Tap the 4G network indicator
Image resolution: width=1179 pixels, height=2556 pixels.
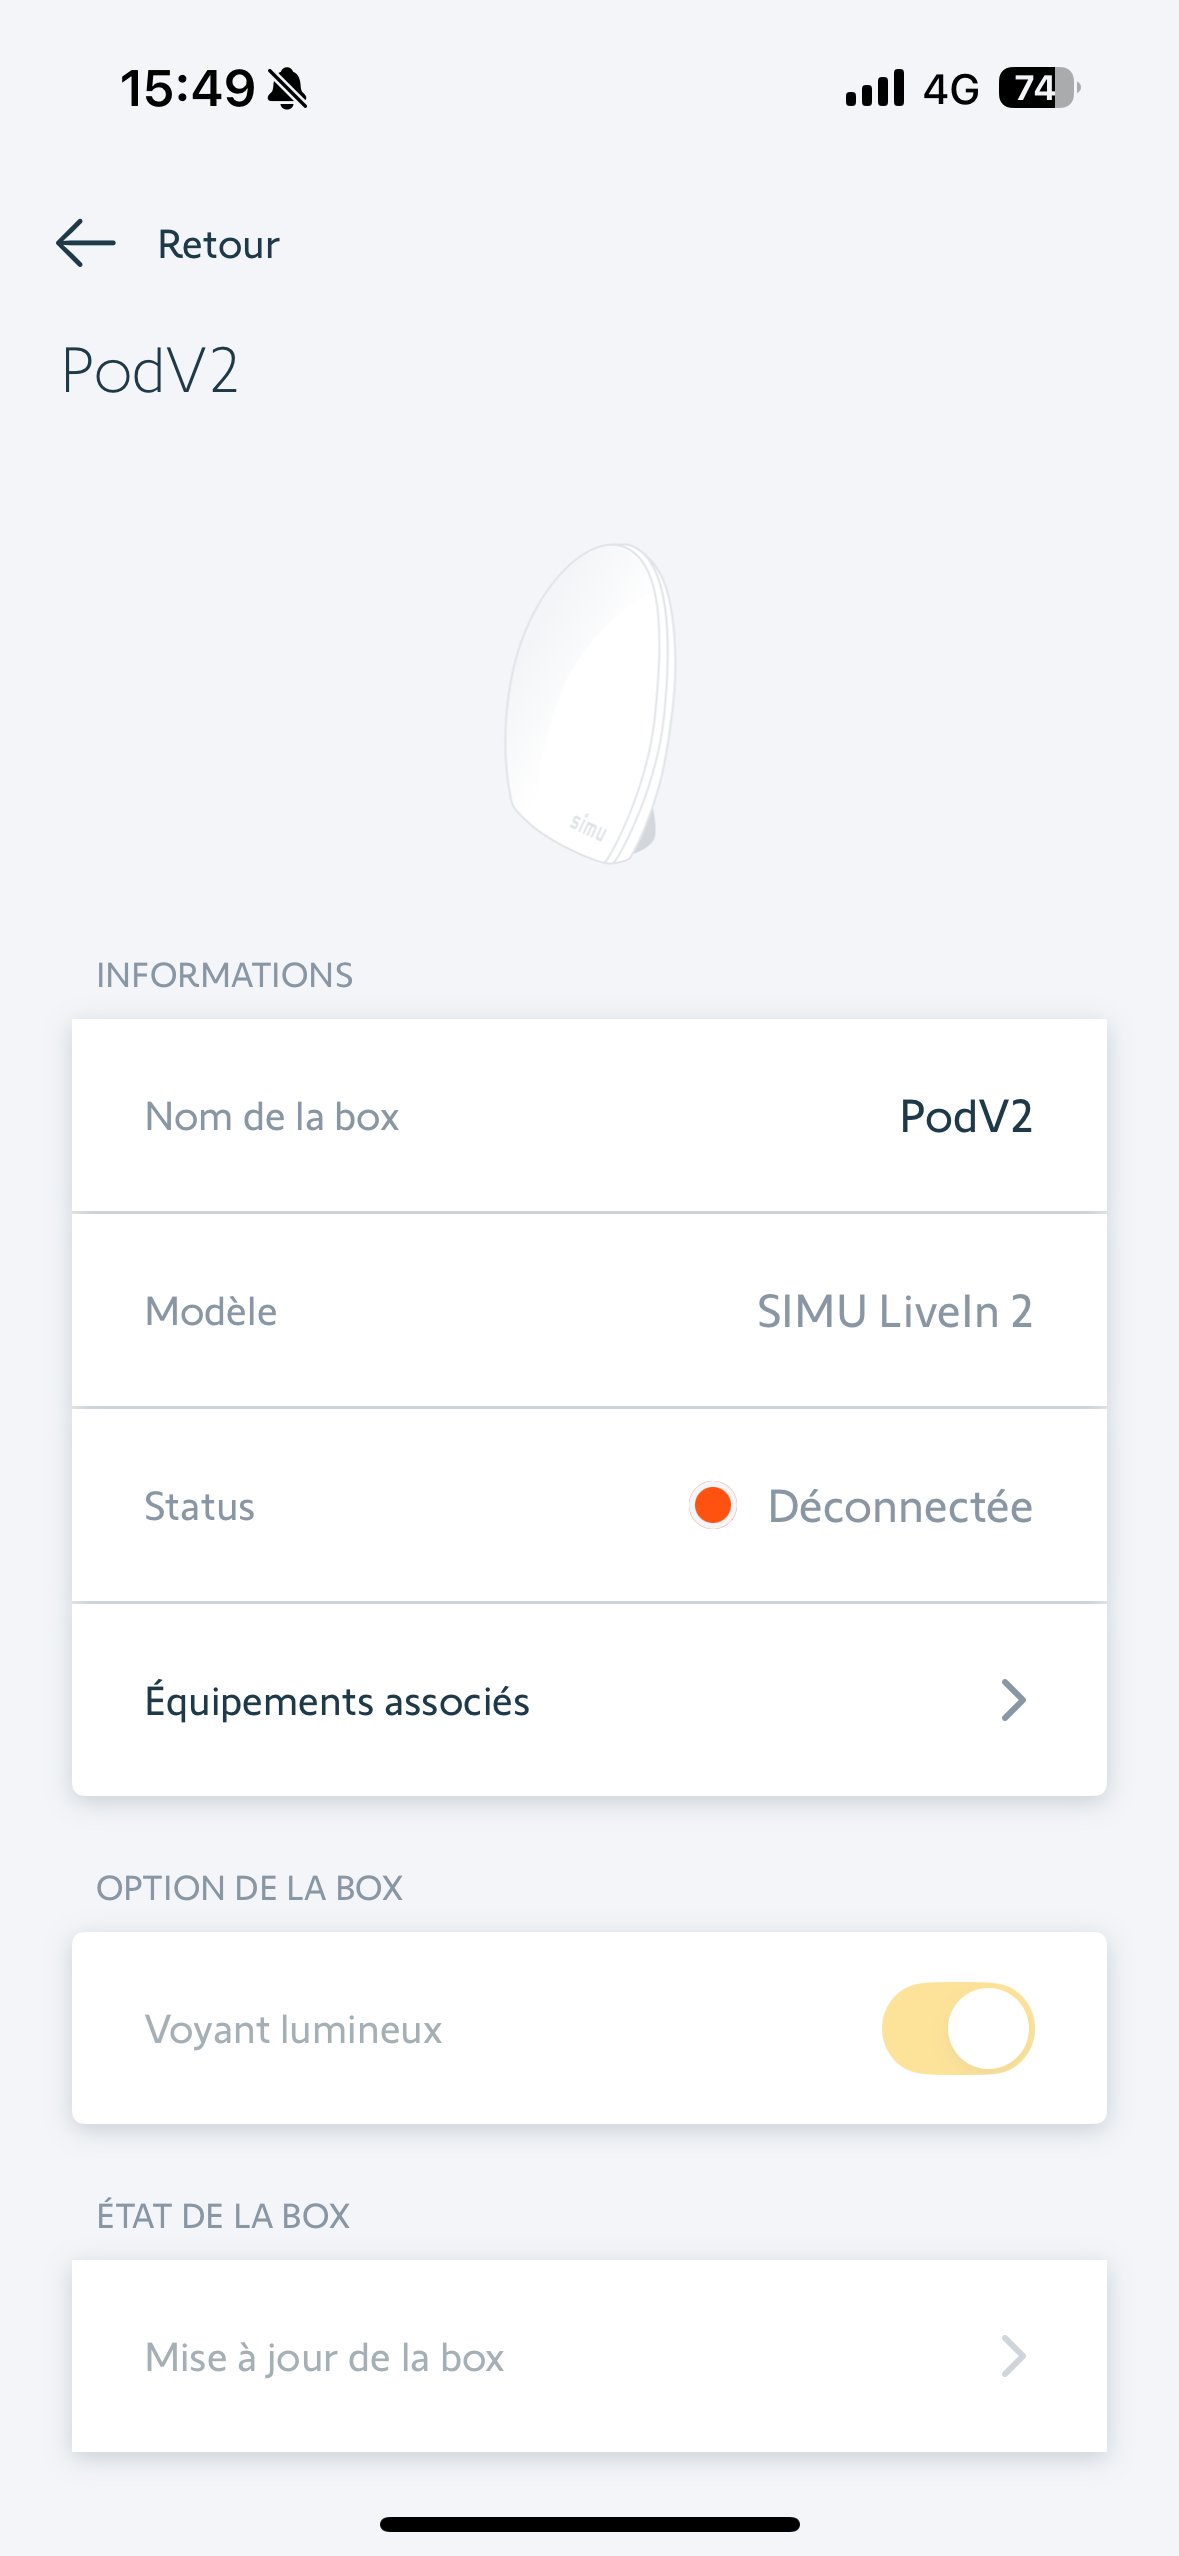click(x=951, y=90)
